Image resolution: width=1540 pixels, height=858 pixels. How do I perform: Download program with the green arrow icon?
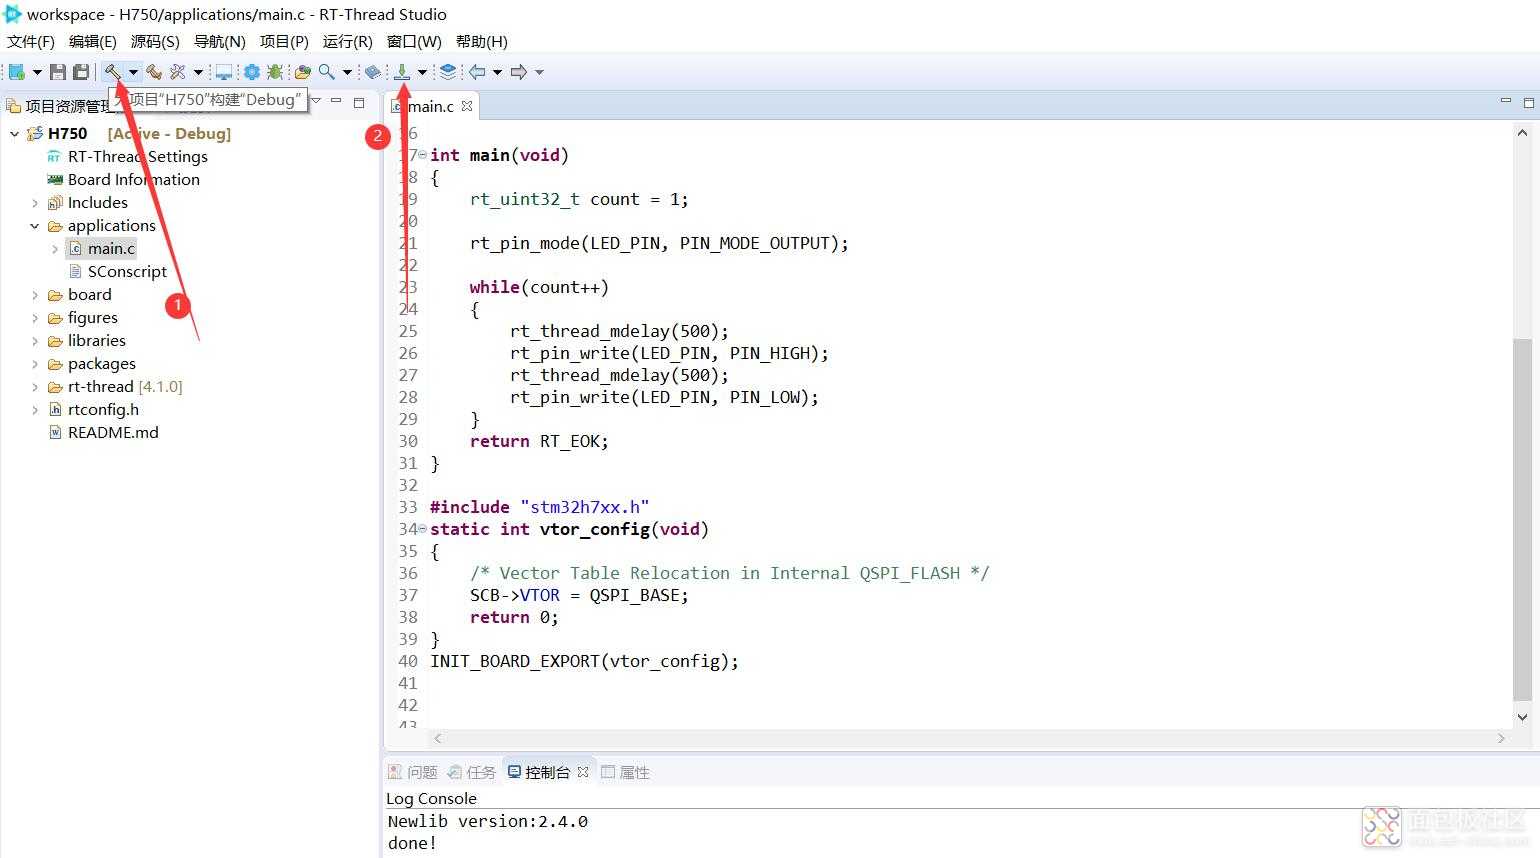click(402, 72)
